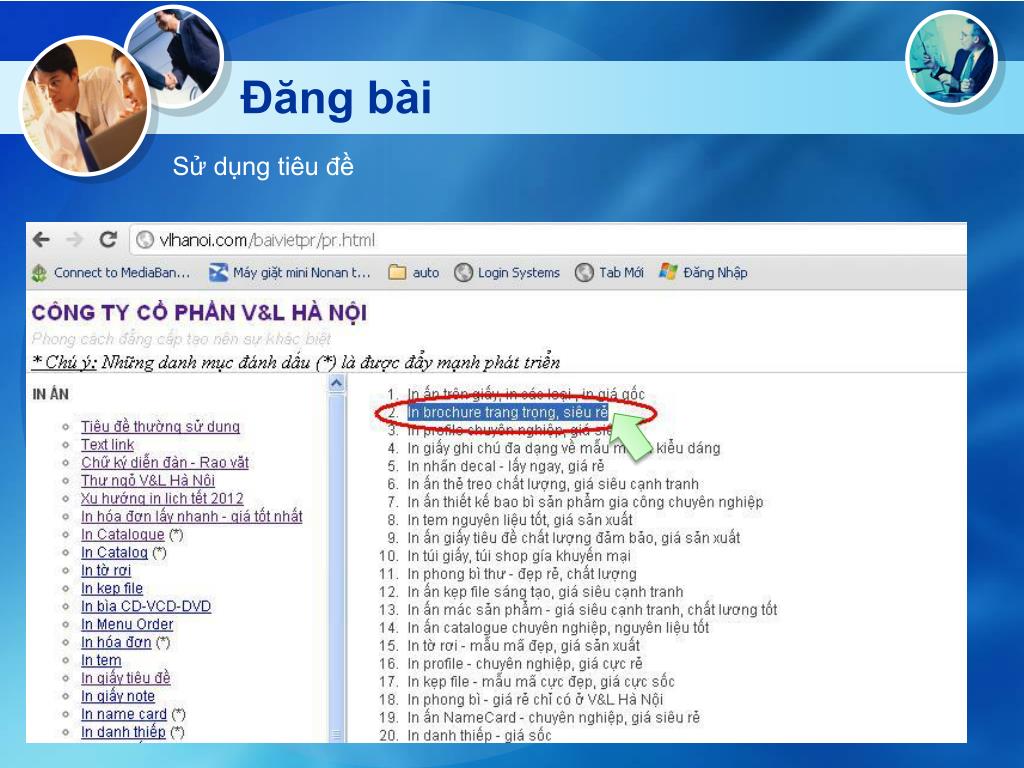Image resolution: width=1024 pixels, height=768 pixels.
Task: Click 'In ấn NameCard - chuyên nghiệp' title
Action: click(x=554, y=718)
